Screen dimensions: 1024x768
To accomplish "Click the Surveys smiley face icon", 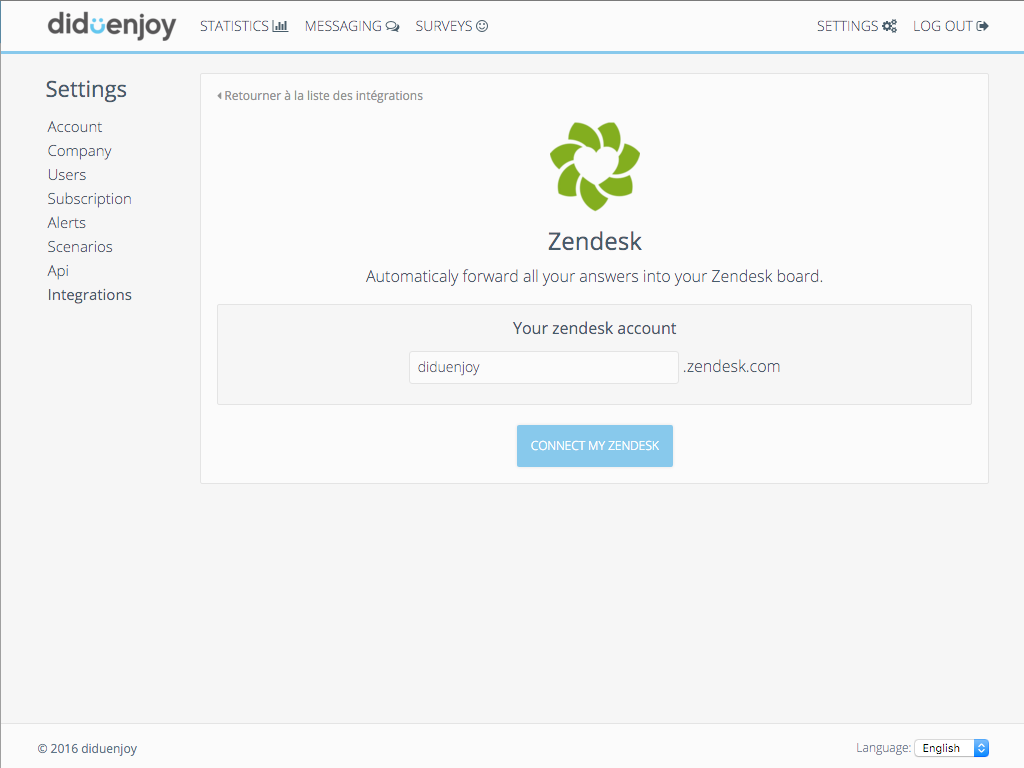I will tap(482, 26).
